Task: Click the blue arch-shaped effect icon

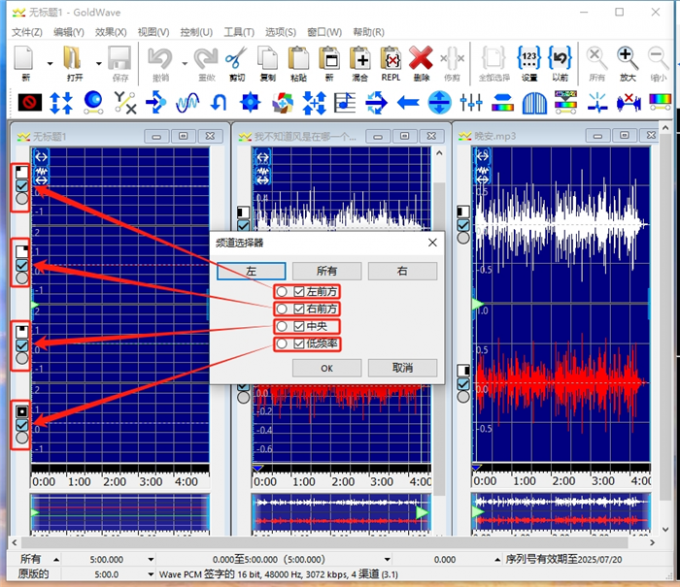Action: [534, 103]
